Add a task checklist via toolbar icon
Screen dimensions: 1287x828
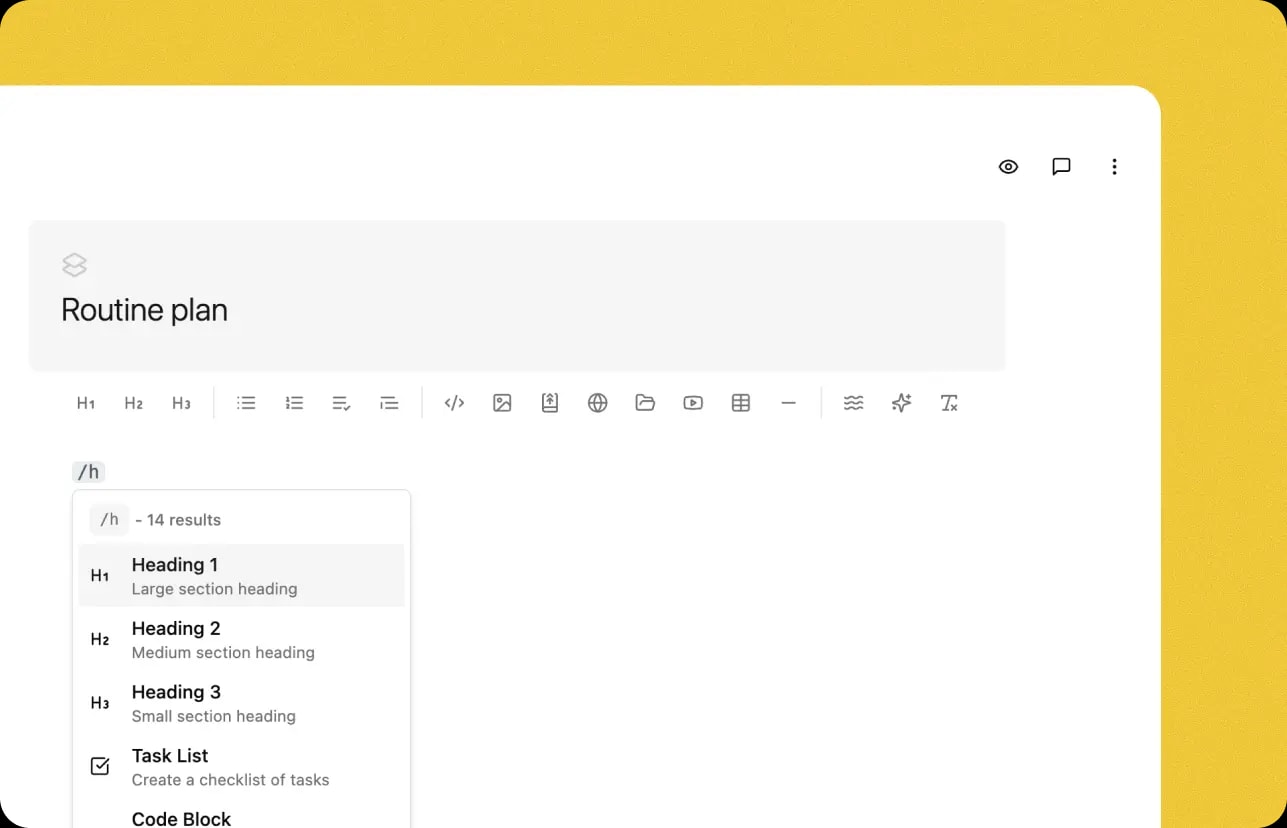pos(341,403)
